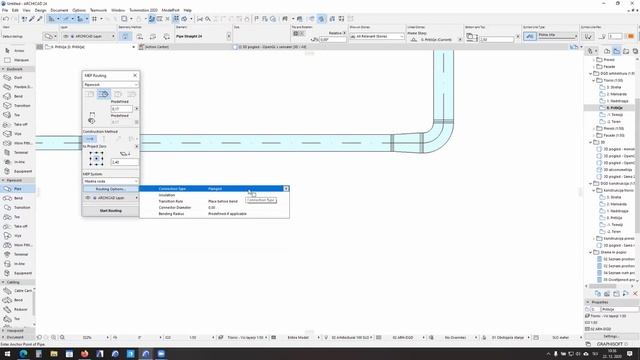Click the grid snap icon in toolbar
The image size is (640, 360).
click(x=94, y=19)
